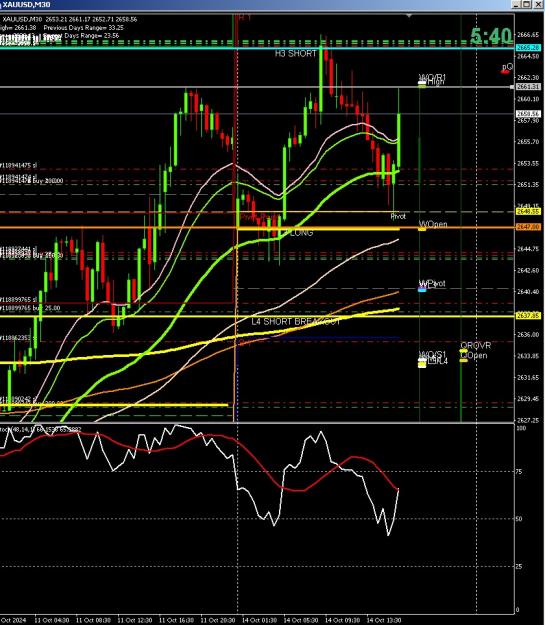The width and height of the screenshot is (545, 625).
Task: Select the yellow 2637.85 price label
Action: (x=528, y=316)
